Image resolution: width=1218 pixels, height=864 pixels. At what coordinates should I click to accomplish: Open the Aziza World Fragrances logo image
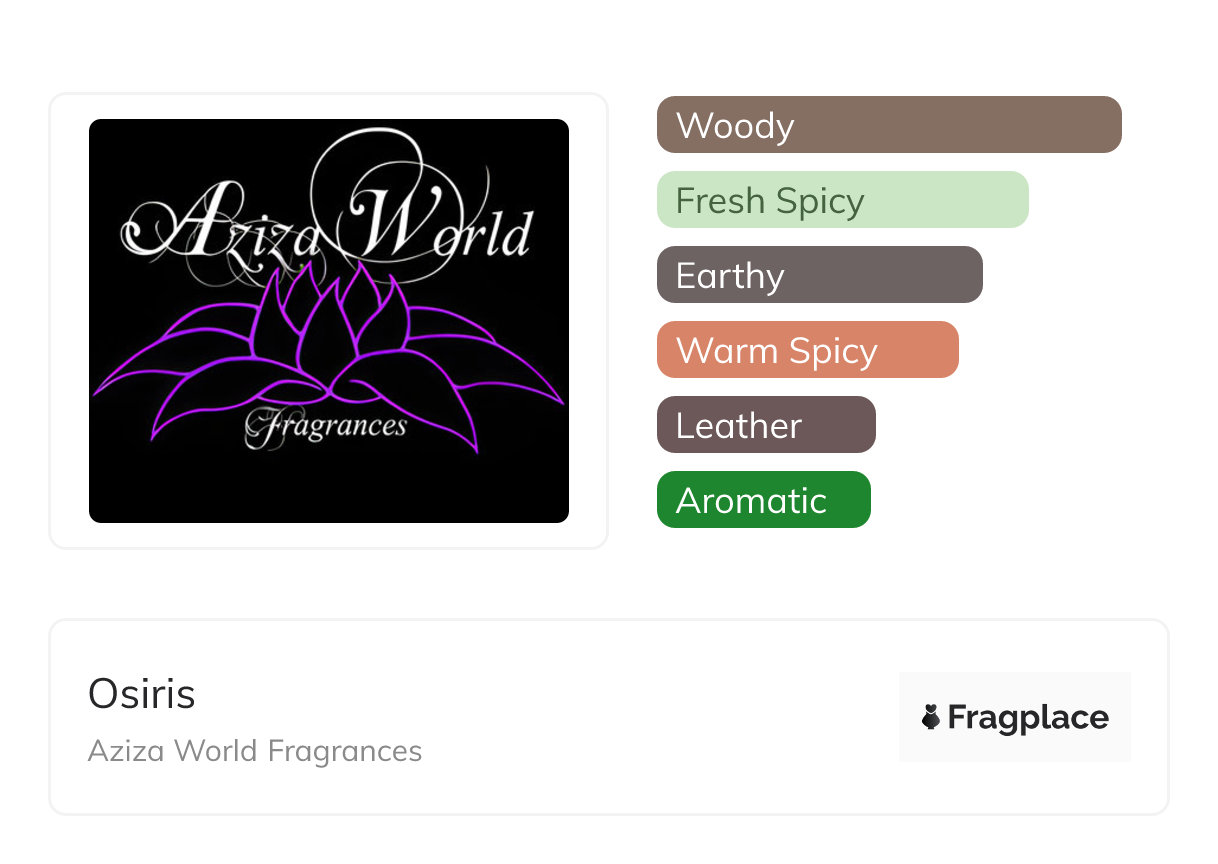pyautogui.click(x=329, y=321)
